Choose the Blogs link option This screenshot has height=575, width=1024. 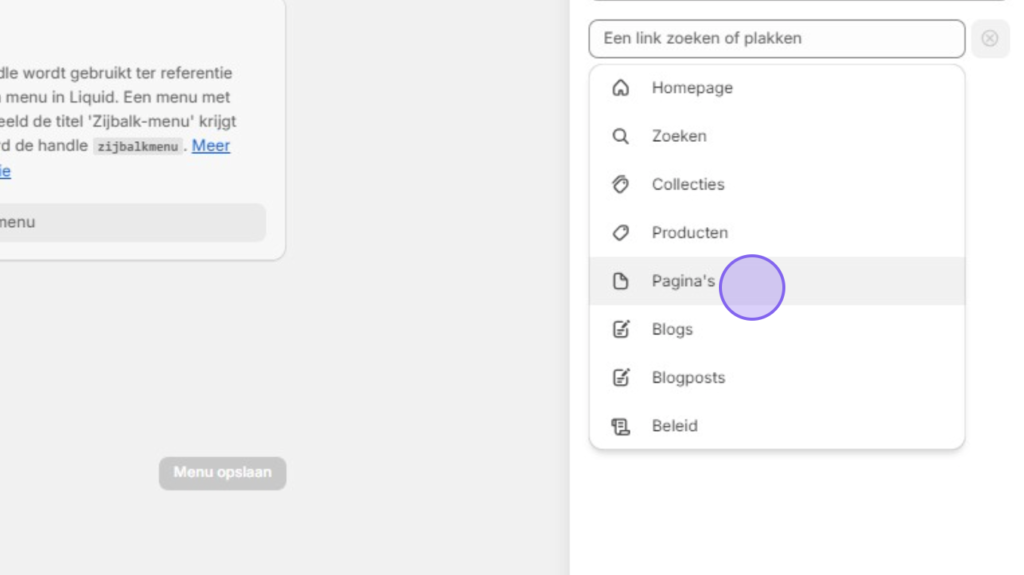(x=776, y=329)
